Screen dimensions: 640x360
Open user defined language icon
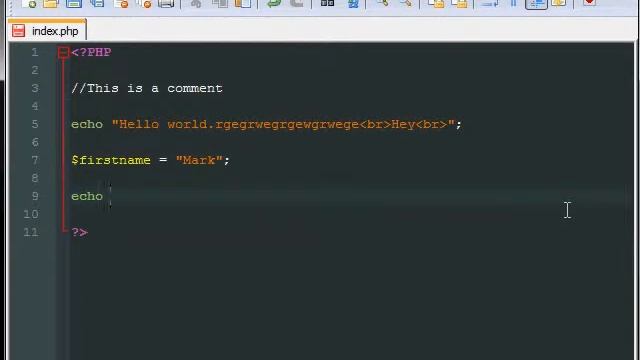[558, 3]
